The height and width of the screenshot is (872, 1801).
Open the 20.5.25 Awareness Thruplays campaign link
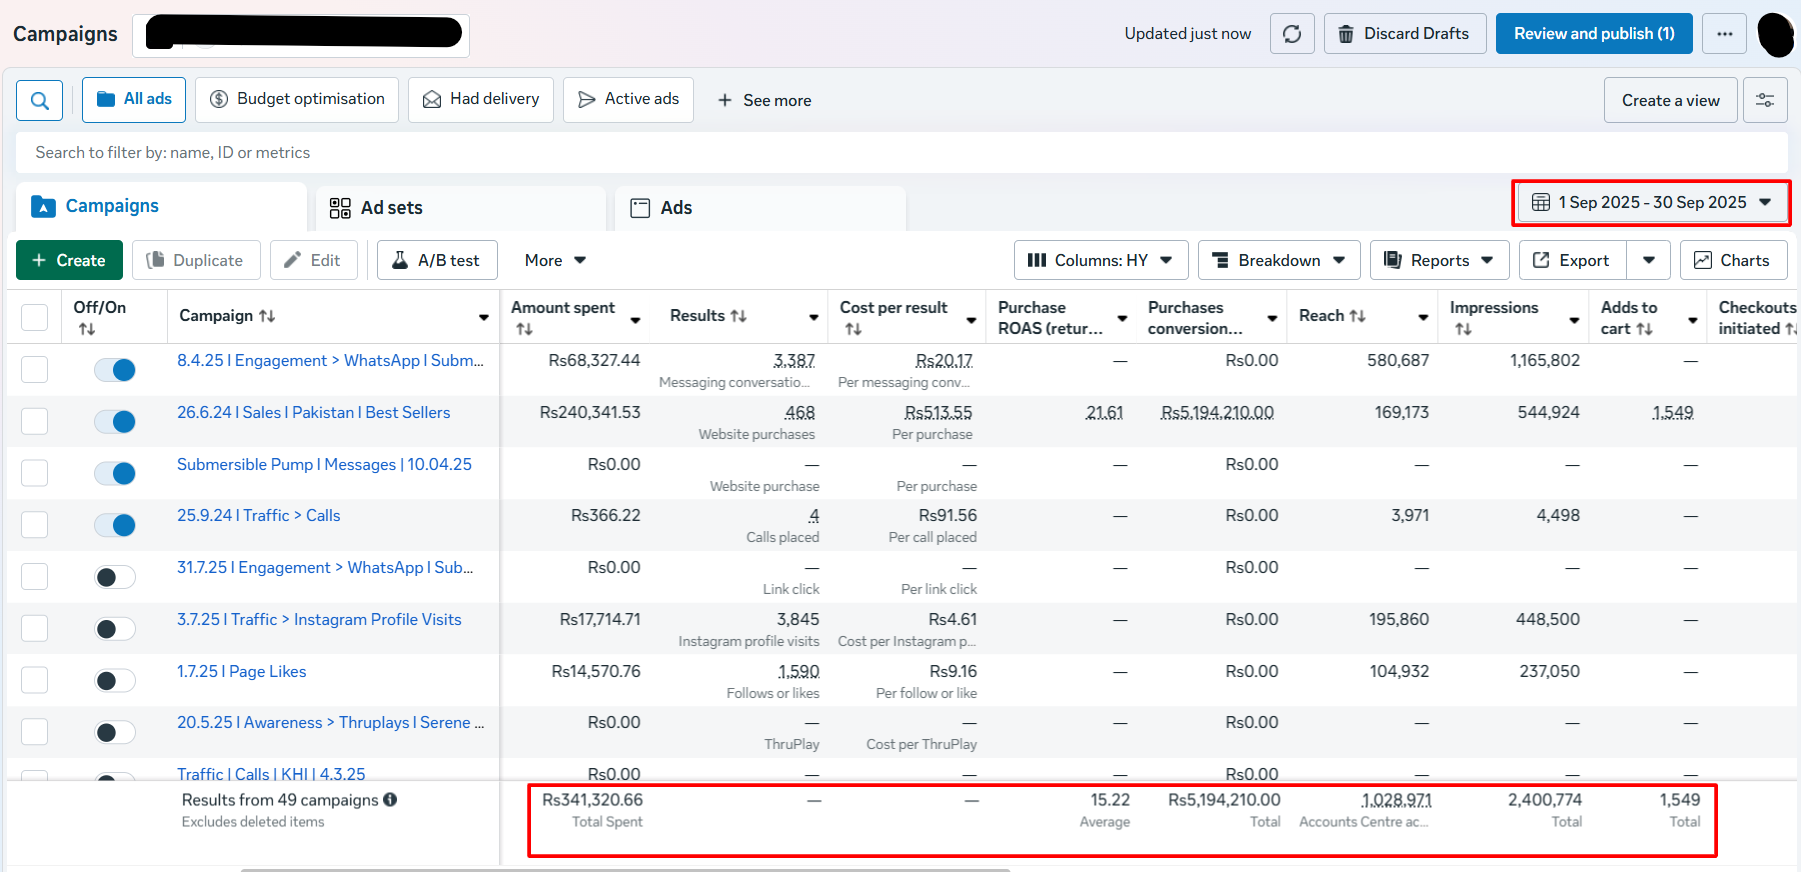pyautogui.click(x=331, y=723)
